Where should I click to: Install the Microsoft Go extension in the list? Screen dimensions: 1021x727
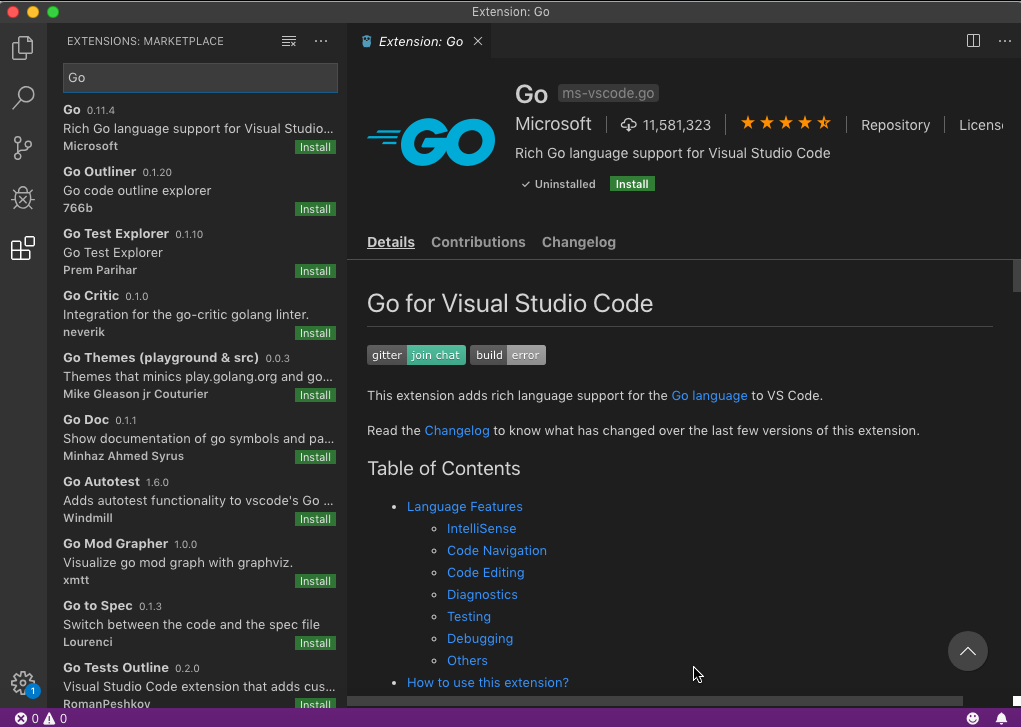[x=315, y=147]
